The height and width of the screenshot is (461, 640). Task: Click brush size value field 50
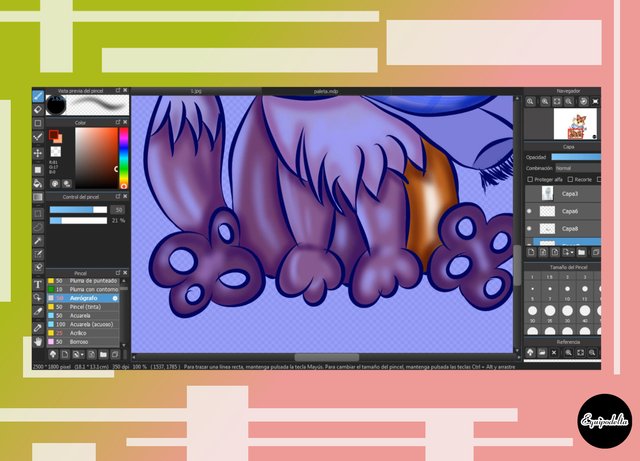pos(118,210)
